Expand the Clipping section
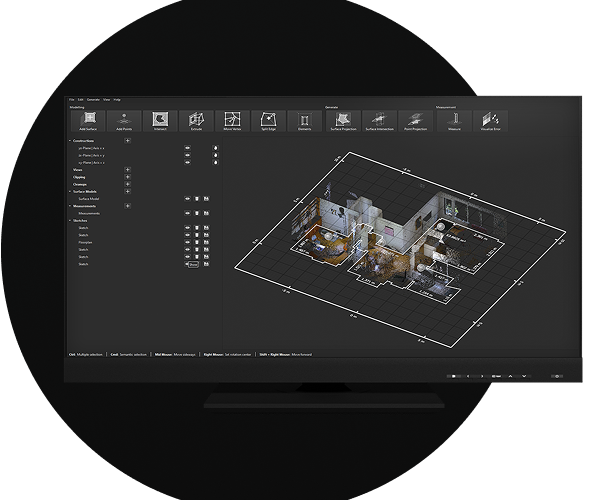 pos(127,177)
